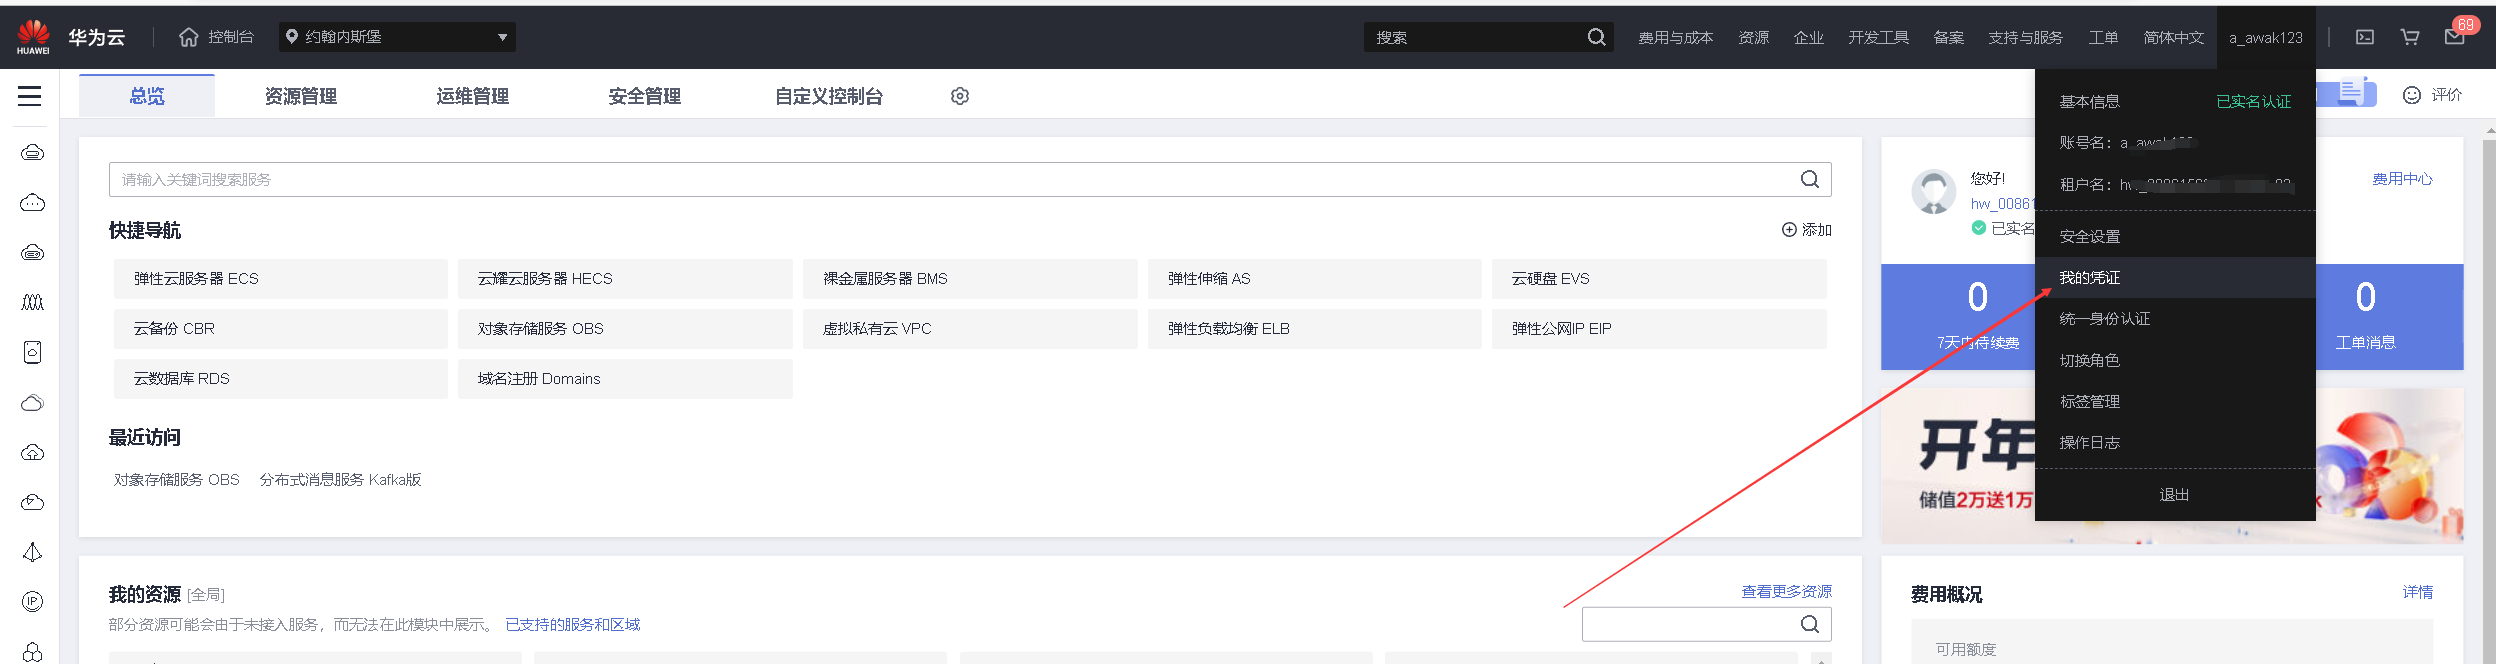Switch to the 自定义控制台 tab

pos(829,96)
